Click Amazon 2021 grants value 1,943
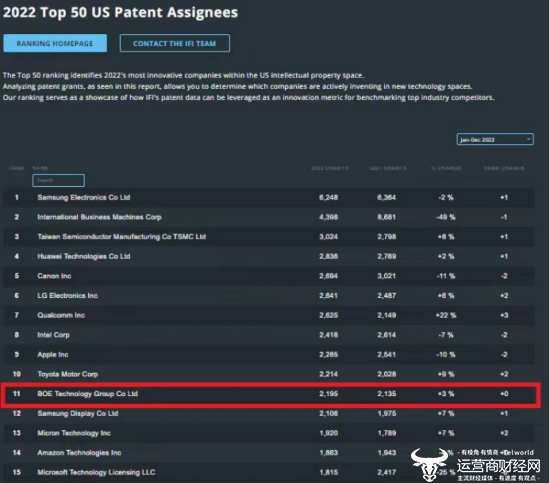 [387, 453]
